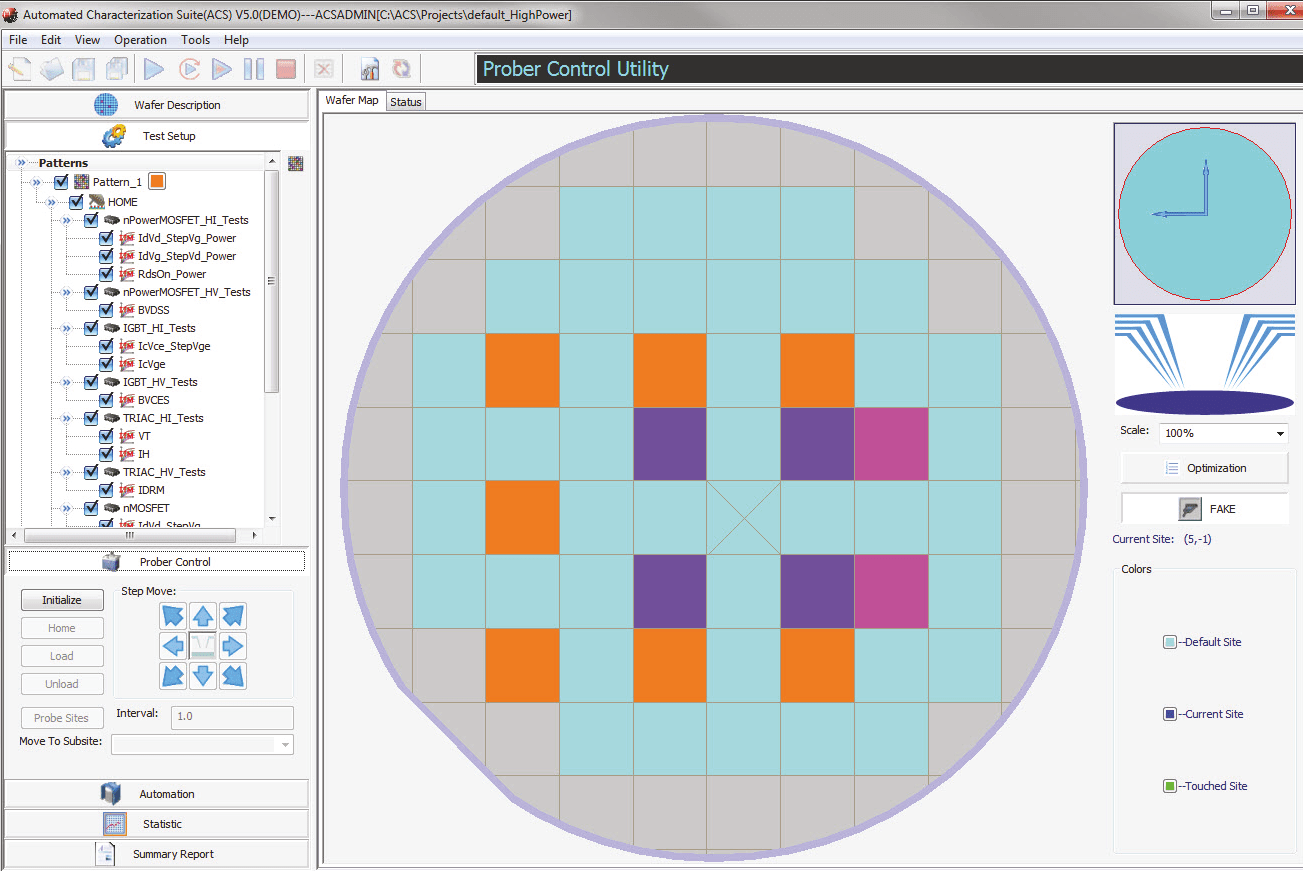
Task: Click the orange Pattern_1 color swatch
Action: click(x=157, y=182)
